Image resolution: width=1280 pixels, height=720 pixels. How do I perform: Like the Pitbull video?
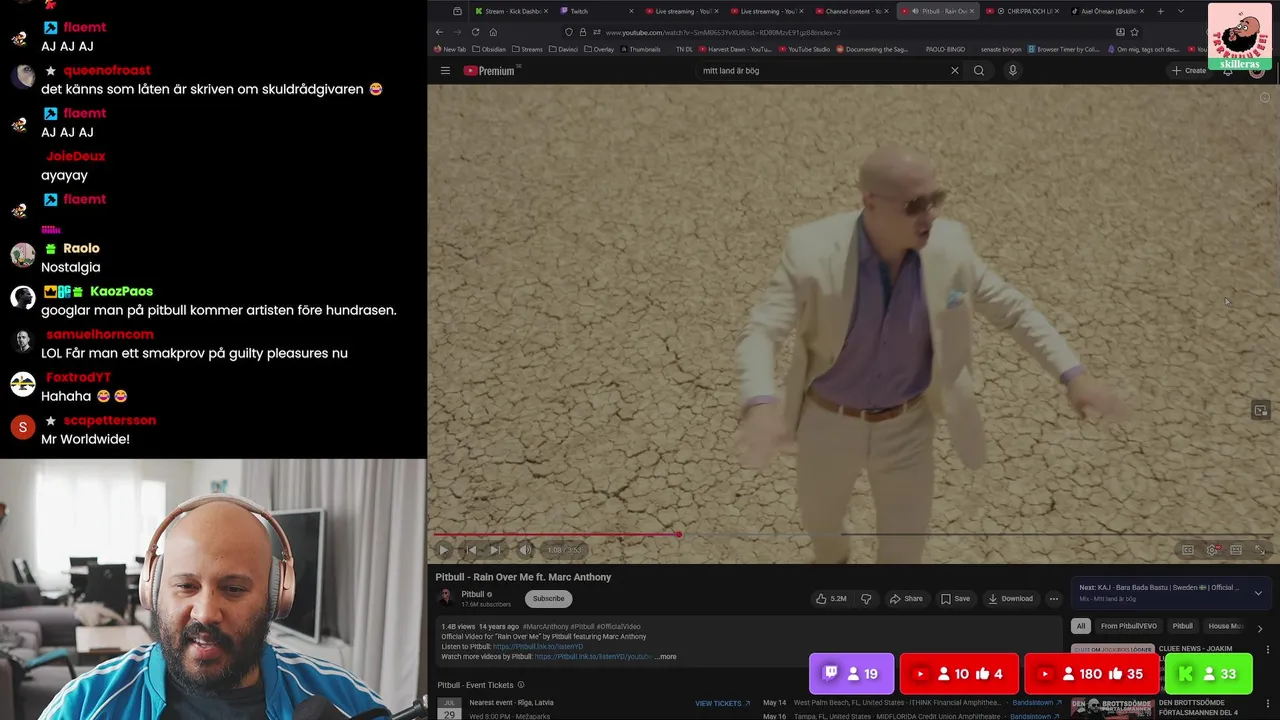click(830, 598)
